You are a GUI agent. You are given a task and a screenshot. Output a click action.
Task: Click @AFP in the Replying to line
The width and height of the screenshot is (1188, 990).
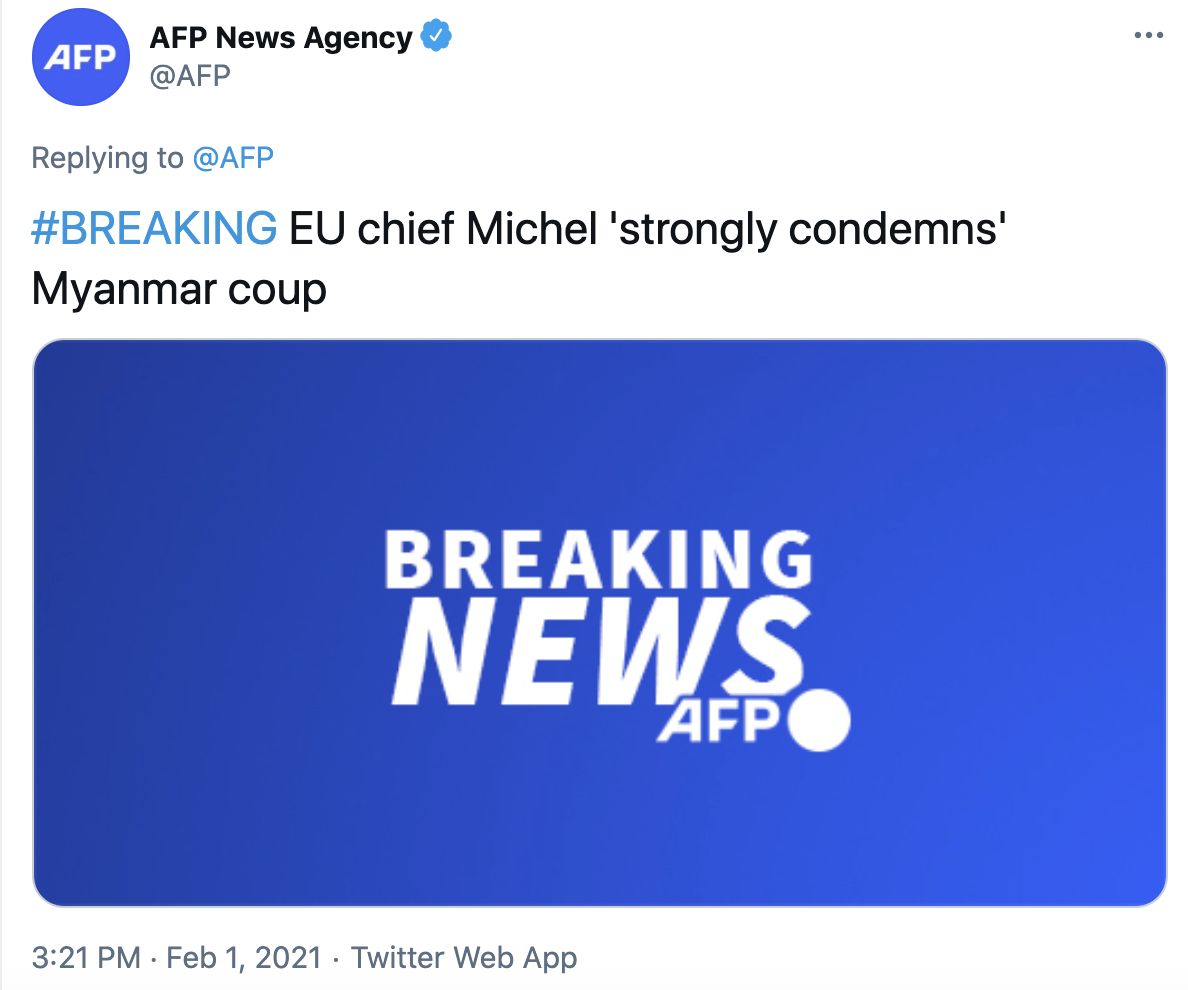(x=232, y=158)
